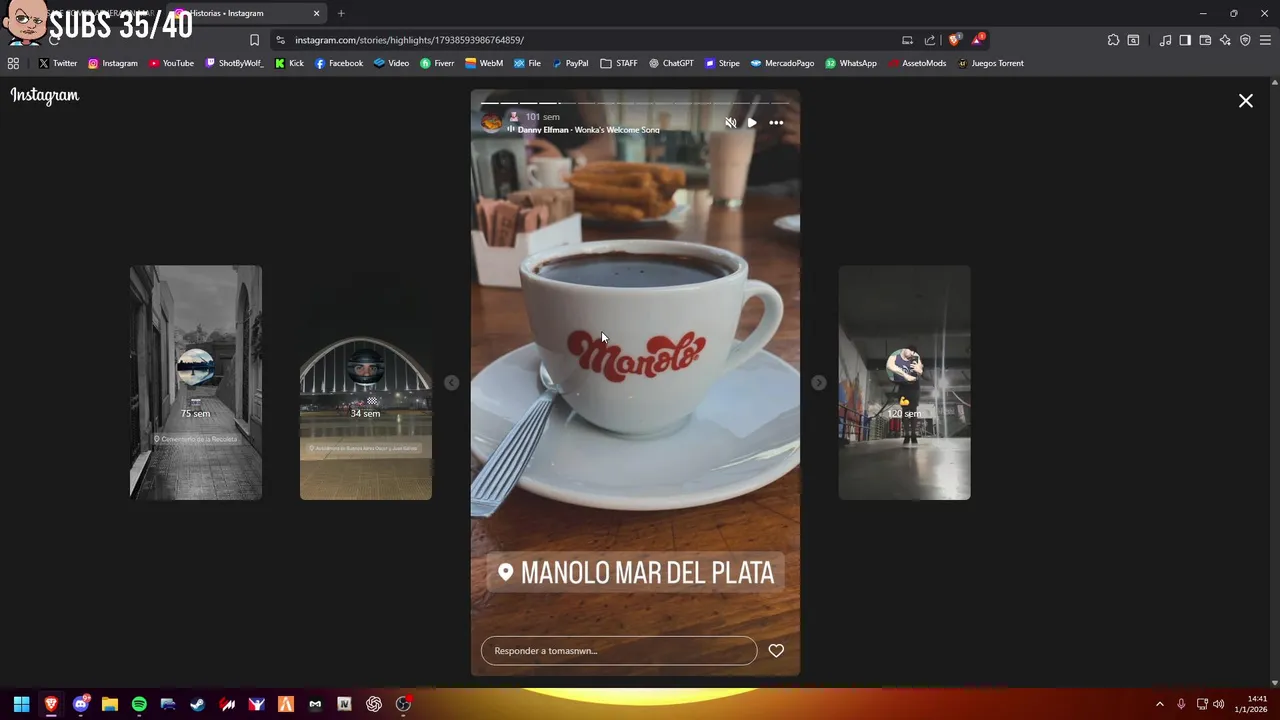Open Spotify from the taskbar
Image resolution: width=1280 pixels, height=720 pixels.
(x=139, y=704)
